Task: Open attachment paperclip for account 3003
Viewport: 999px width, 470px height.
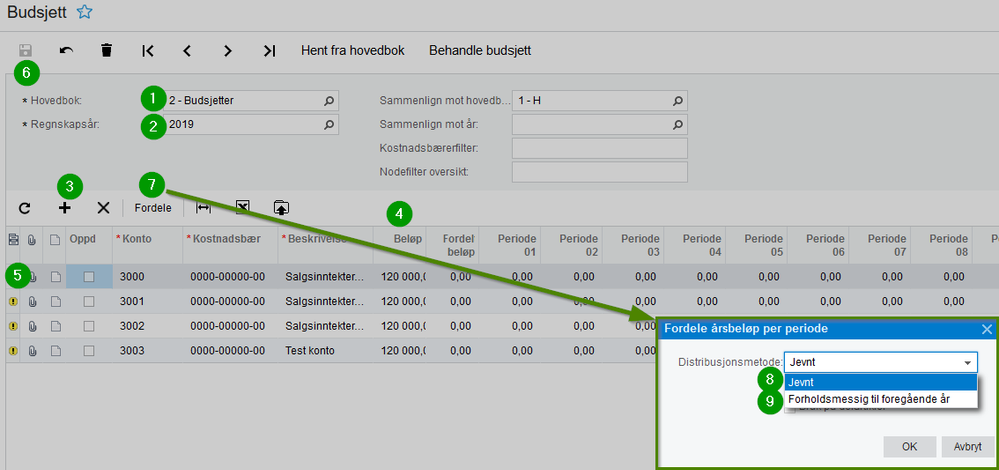Action: click(x=32, y=351)
